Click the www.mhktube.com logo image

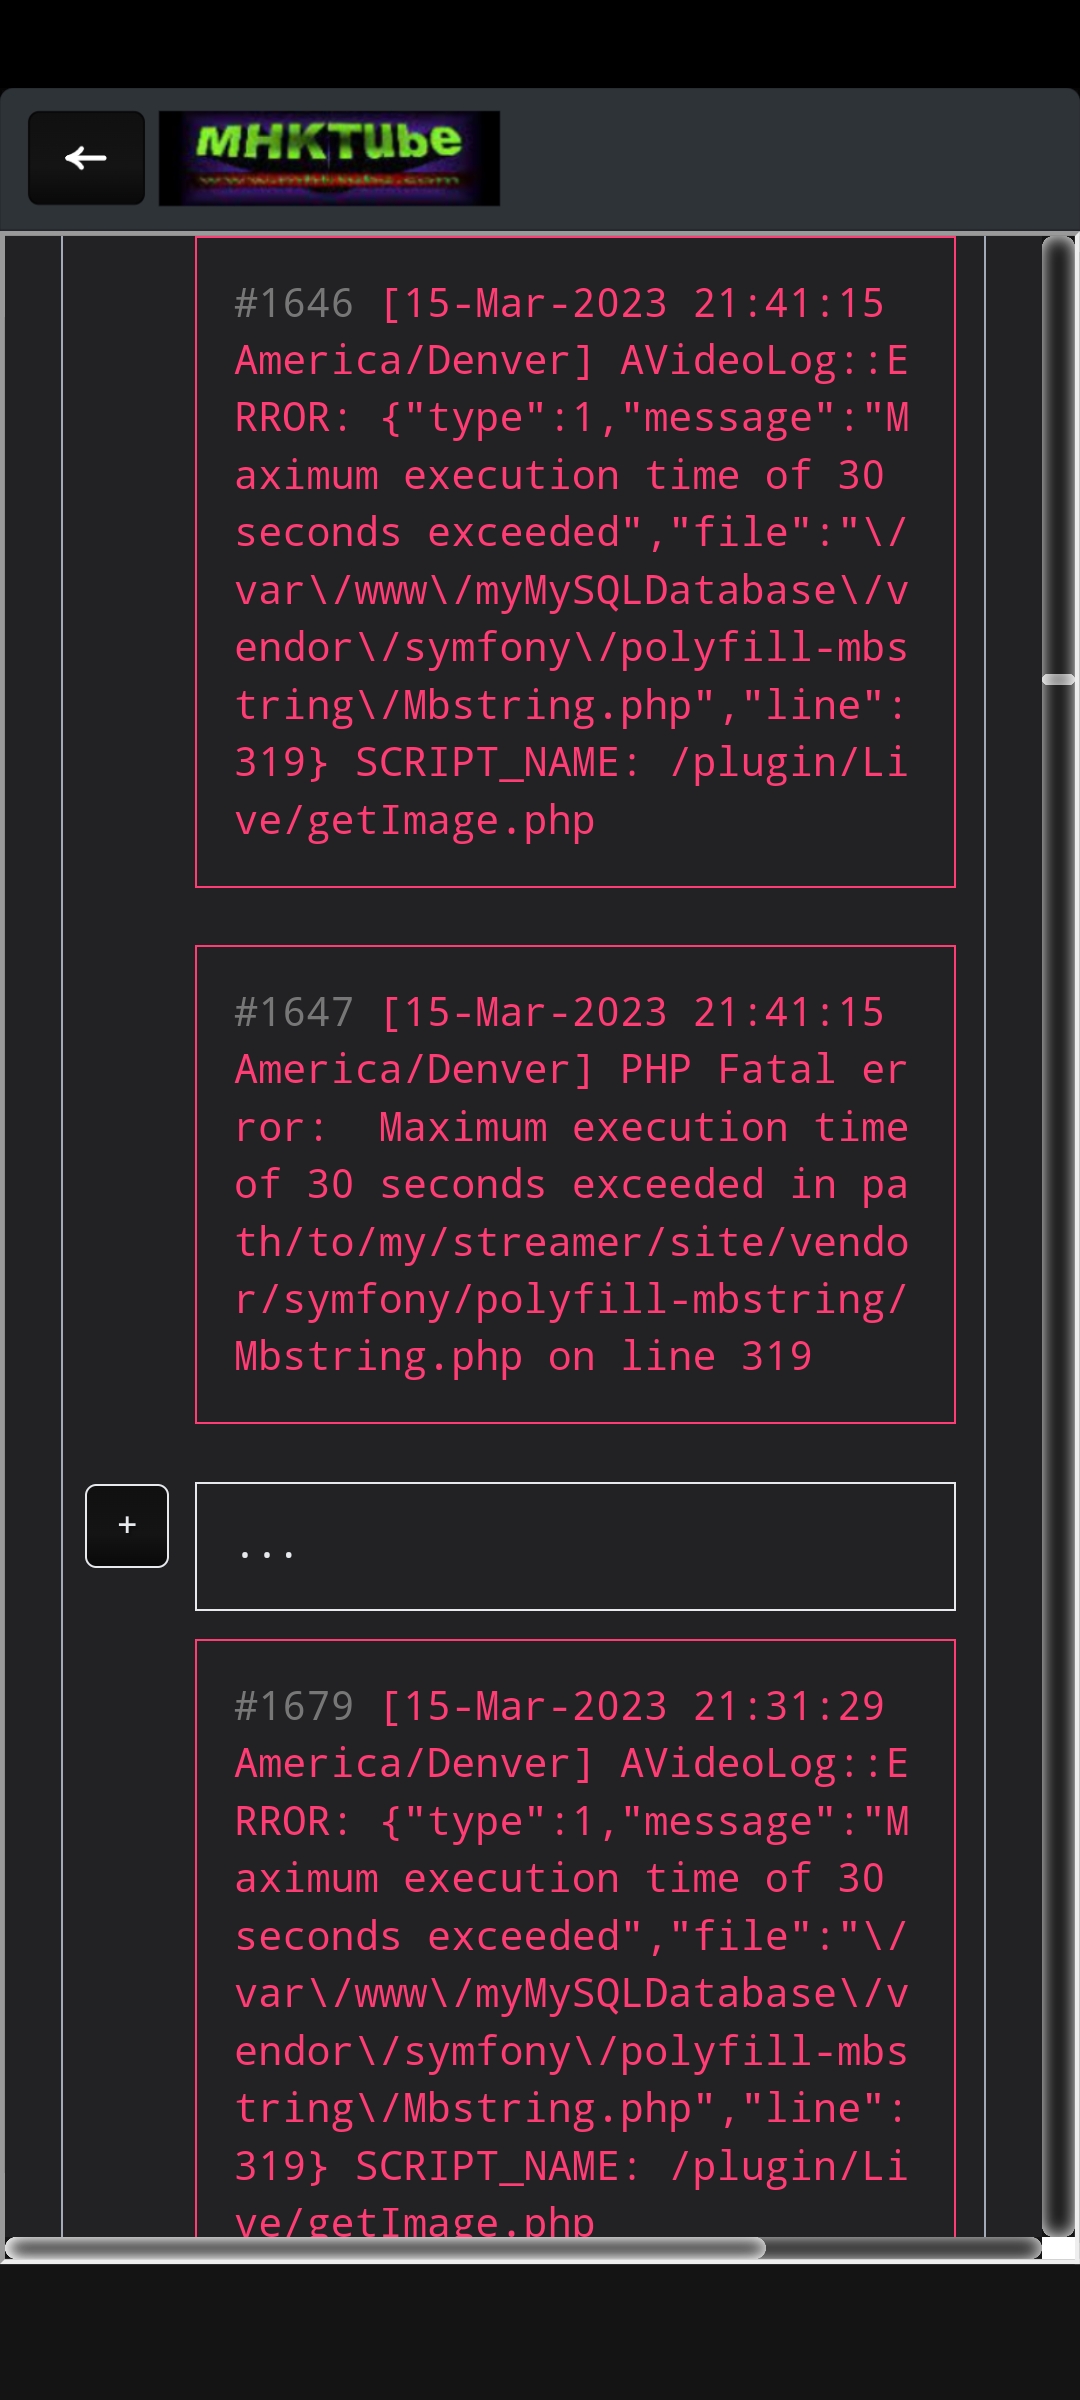pyautogui.click(x=329, y=156)
